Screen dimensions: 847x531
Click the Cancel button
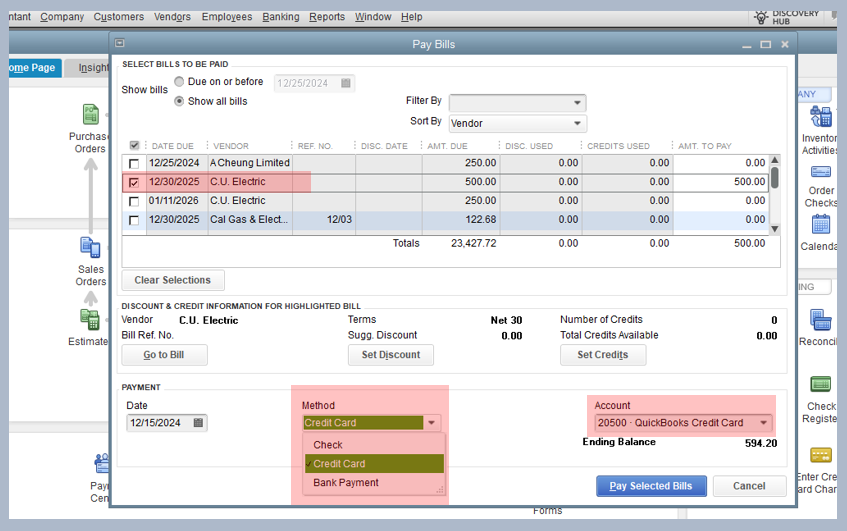click(749, 486)
